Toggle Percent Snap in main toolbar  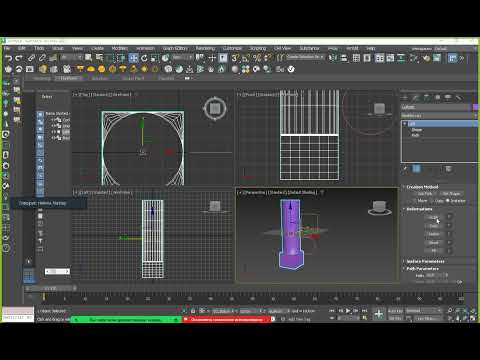[x=257, y=58]
